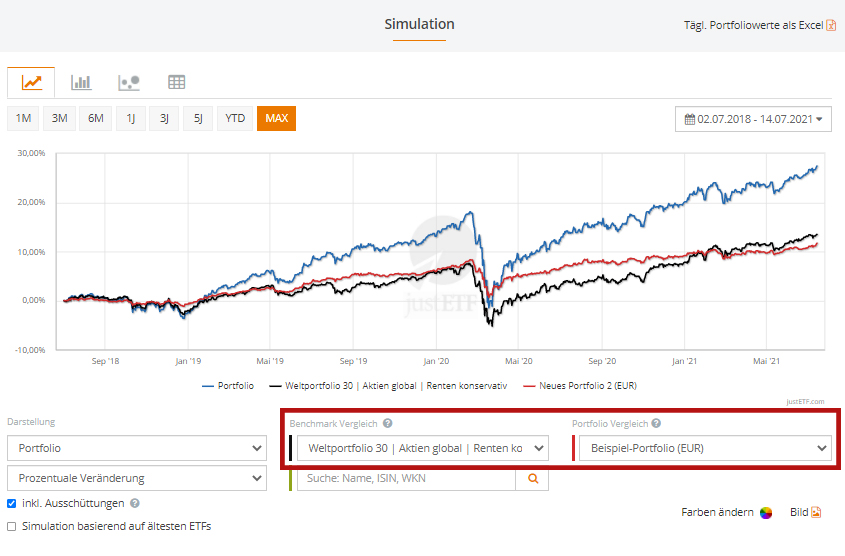Screen dimensions: 845x556
Task: Open help icon beside Benchmark Vergleich
Action: click(388, 424)
